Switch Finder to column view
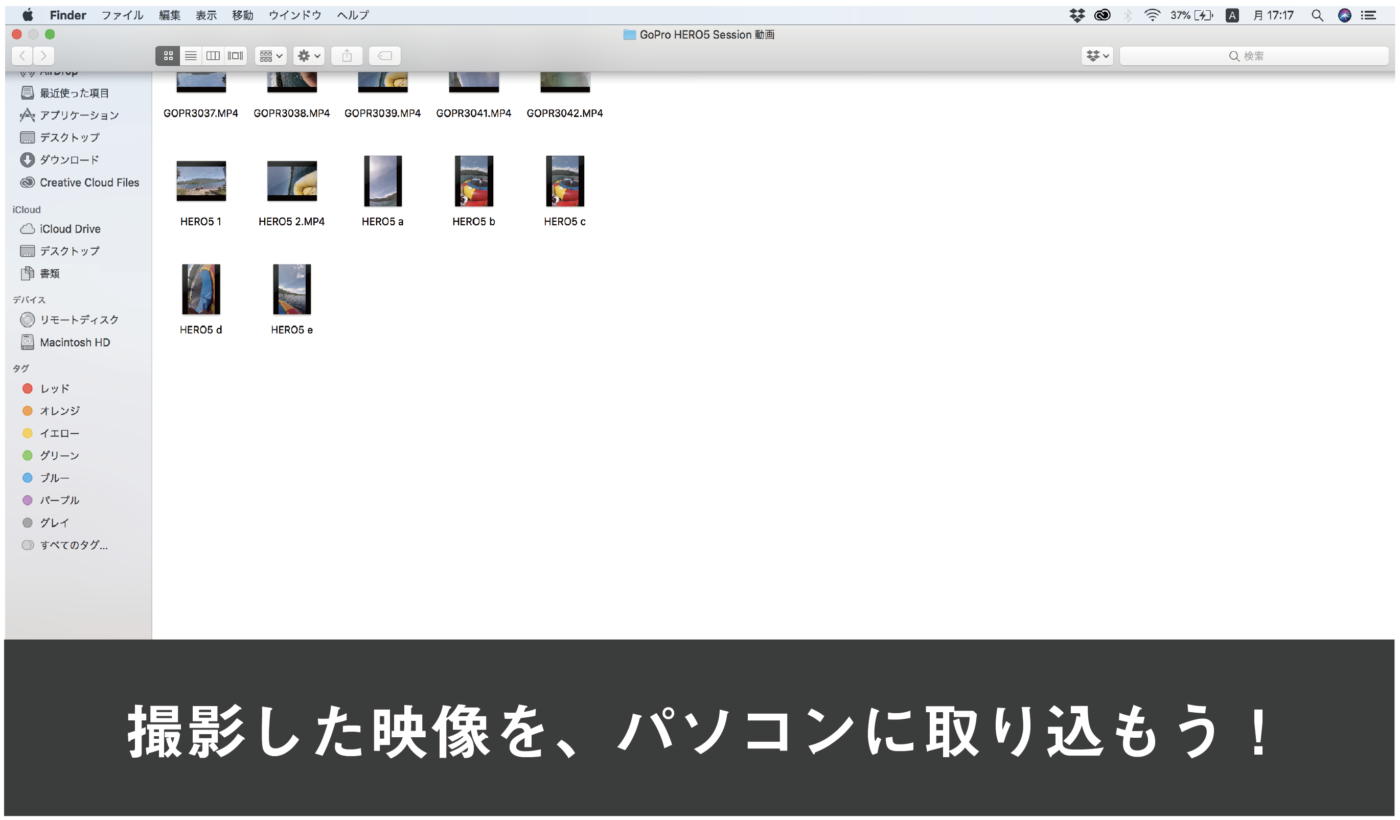The width and height of the screenshot is (1400, 820). pyautogui.click(x=213, y=56)
